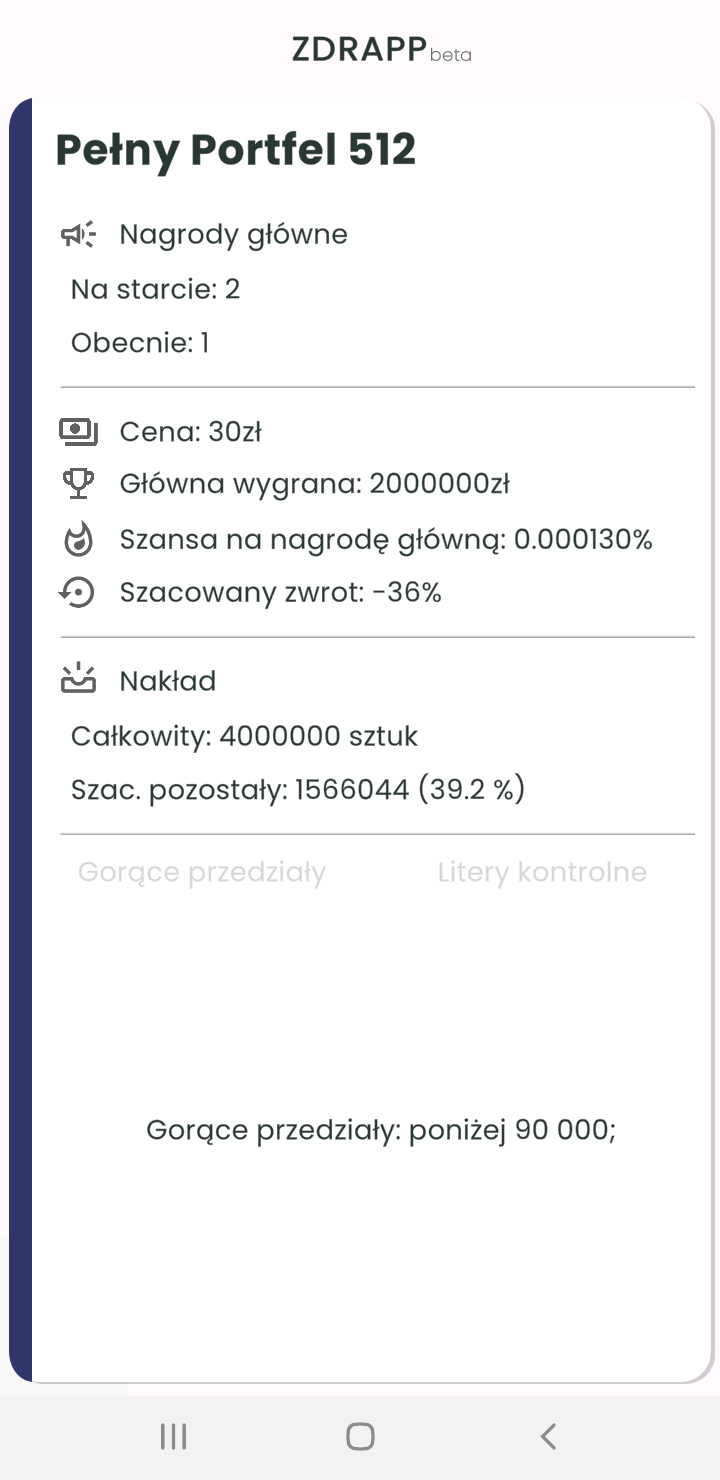Tap the poniżej 90 000 hot range text
The width and height of the screenshot is (720, 1480).
coord(380,1130)
